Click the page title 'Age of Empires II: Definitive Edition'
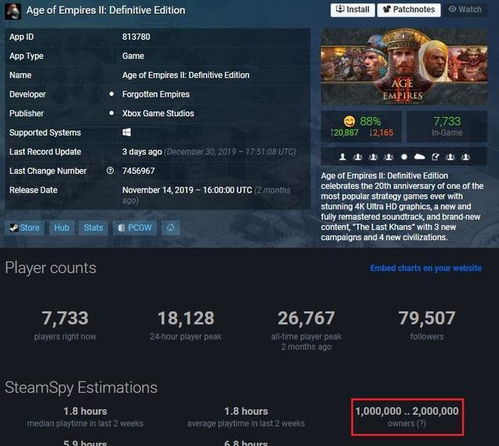This screenshot has height=446, width=499. tap(106, 10)
